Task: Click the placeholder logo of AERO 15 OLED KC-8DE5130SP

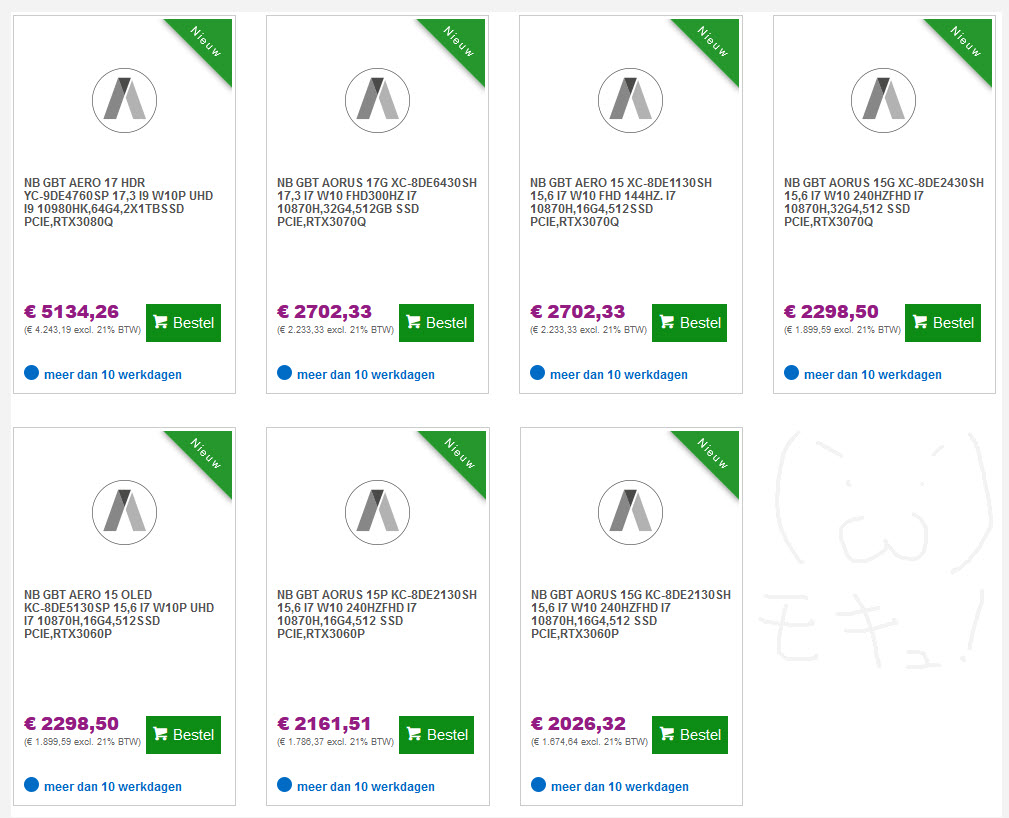Action: [124, 512]
